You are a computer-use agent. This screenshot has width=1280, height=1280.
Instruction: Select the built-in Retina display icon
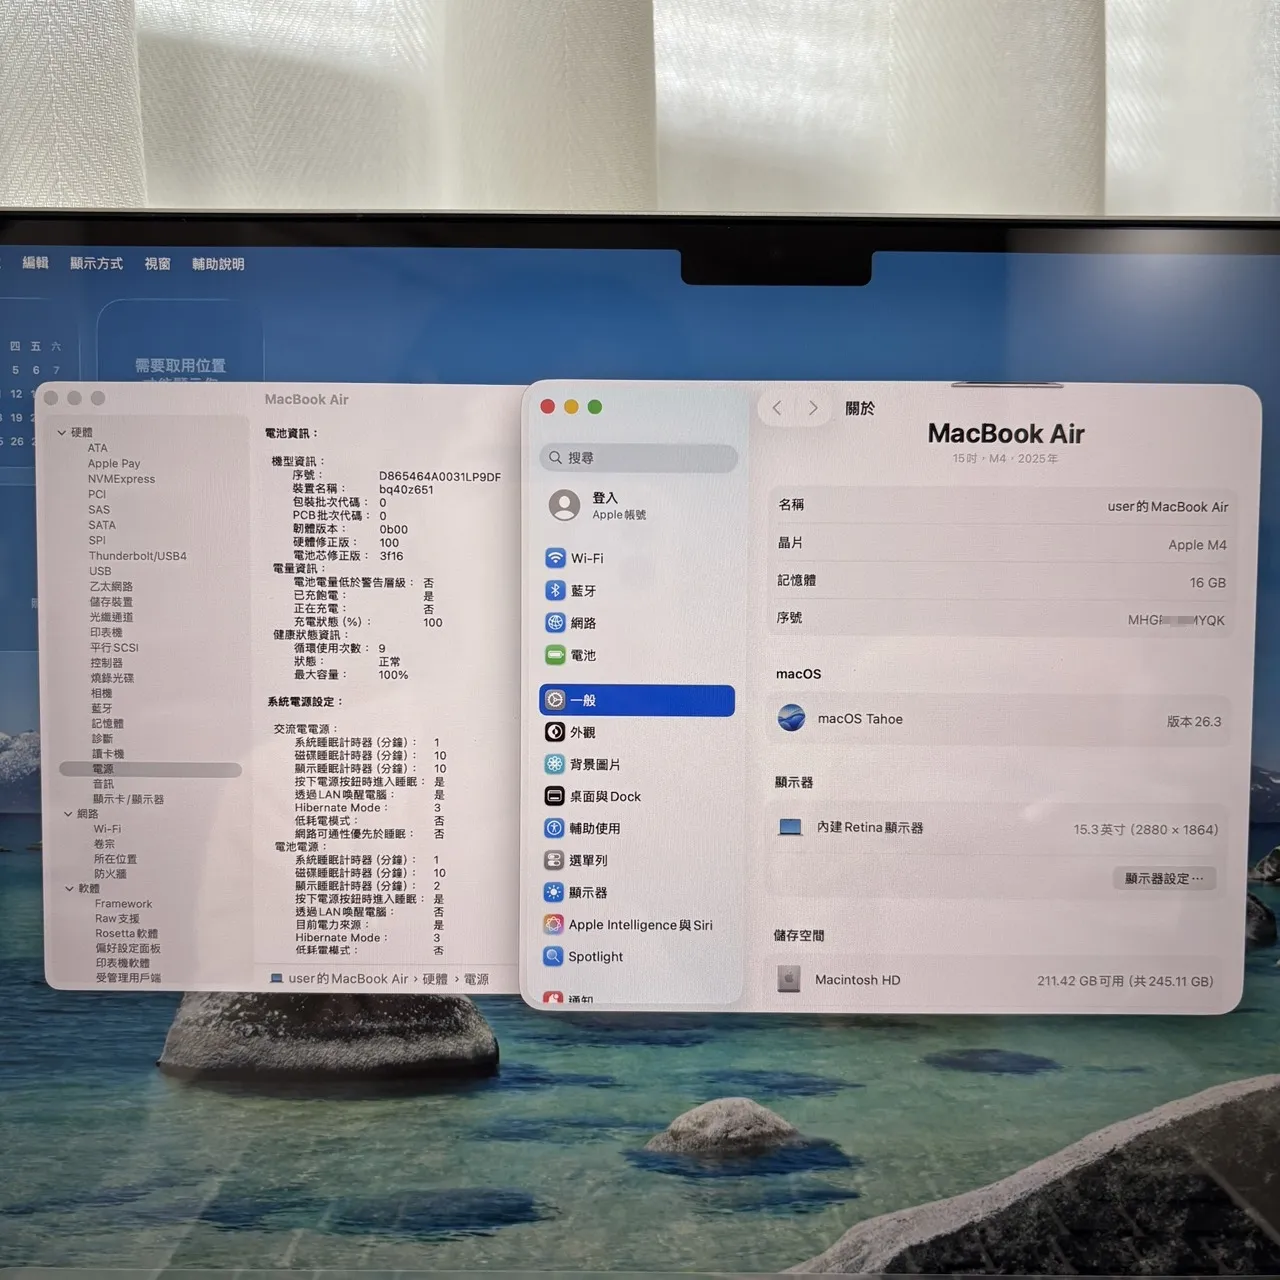point(790,827)
